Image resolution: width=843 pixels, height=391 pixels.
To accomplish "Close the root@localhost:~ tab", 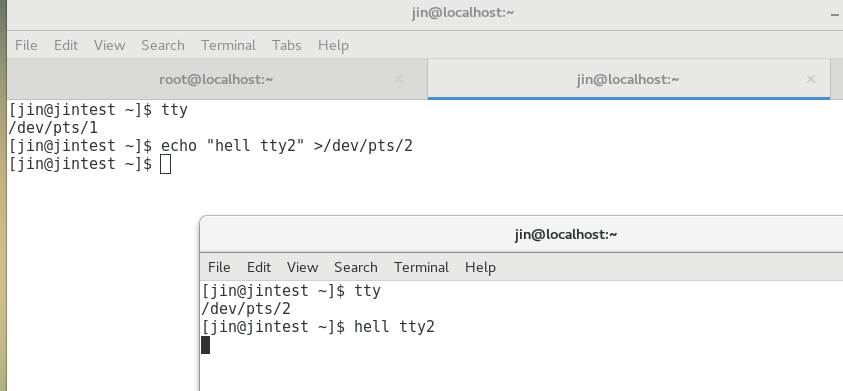I will [x=399, y=80].
